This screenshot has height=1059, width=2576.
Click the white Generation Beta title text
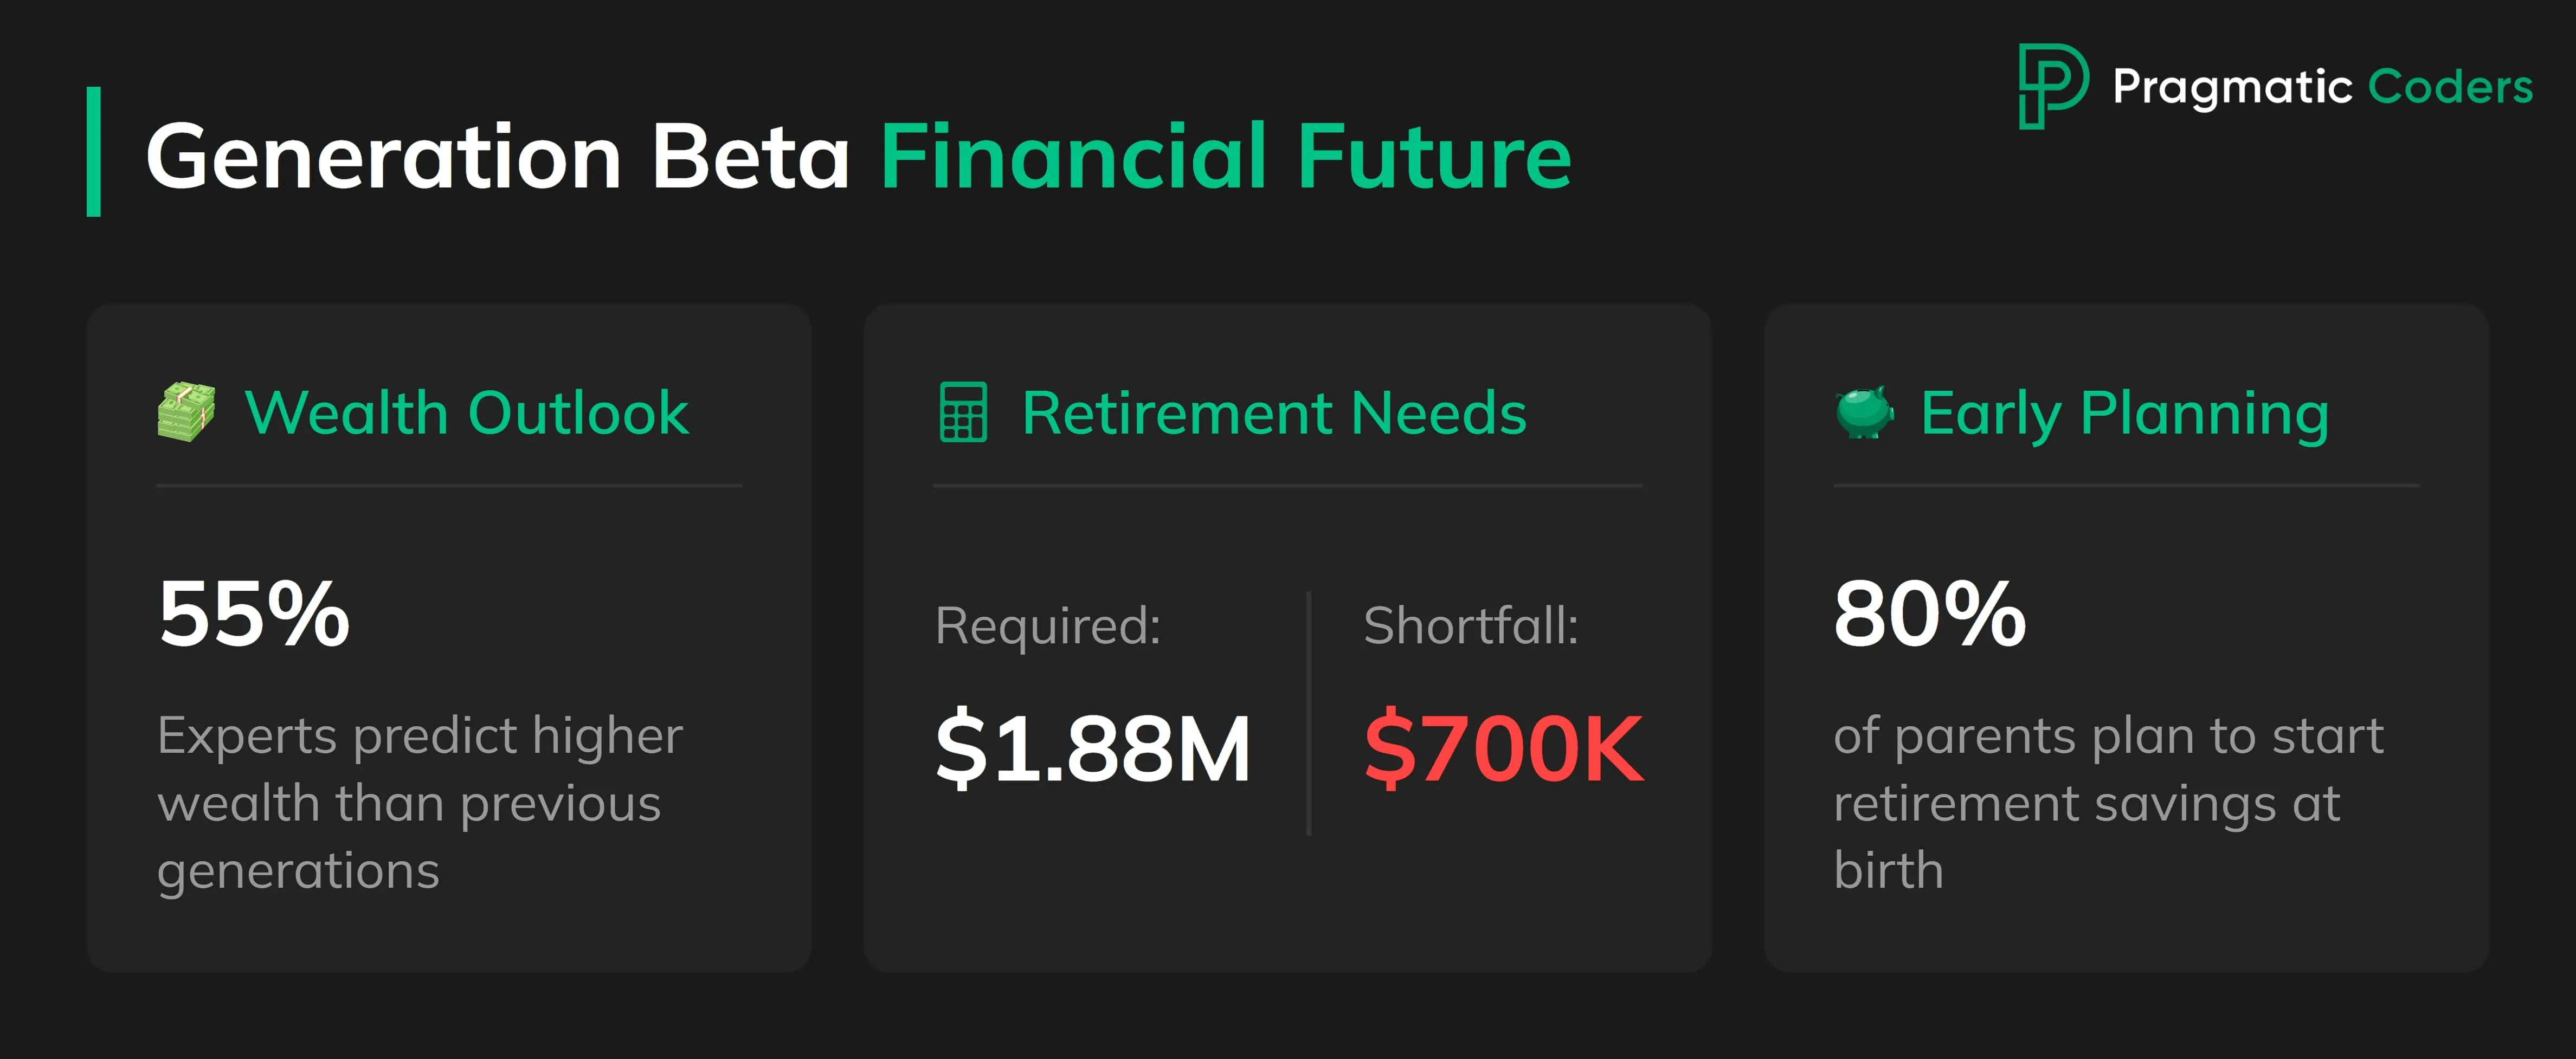498,156
